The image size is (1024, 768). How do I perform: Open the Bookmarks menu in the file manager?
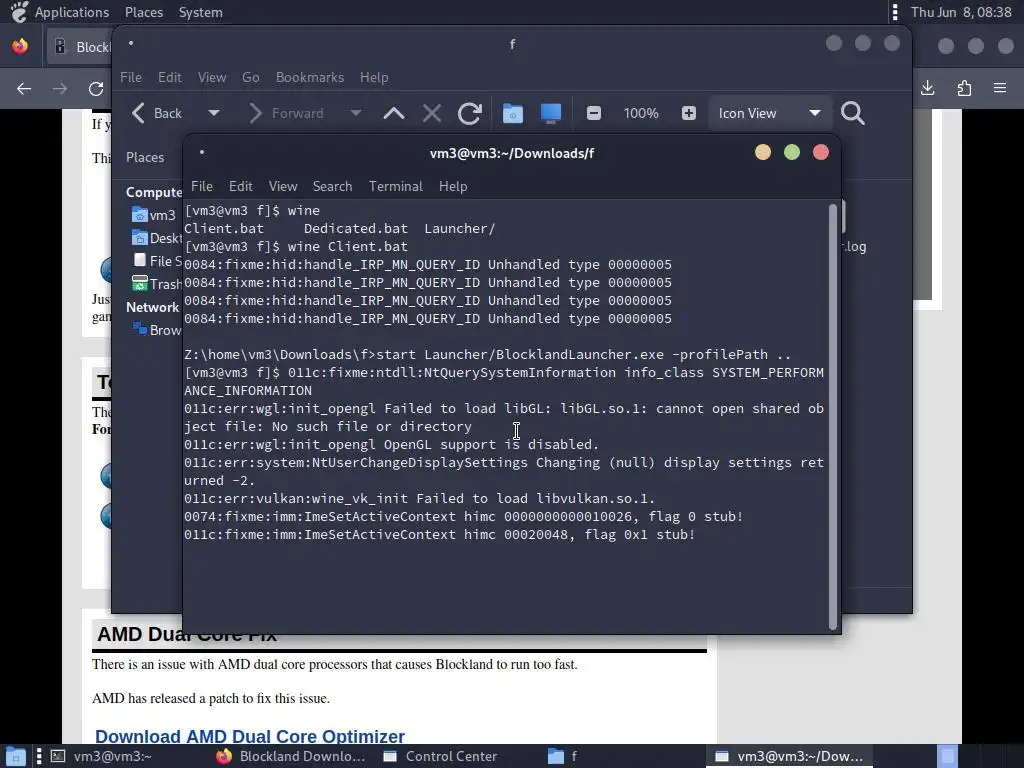point(310,77)
